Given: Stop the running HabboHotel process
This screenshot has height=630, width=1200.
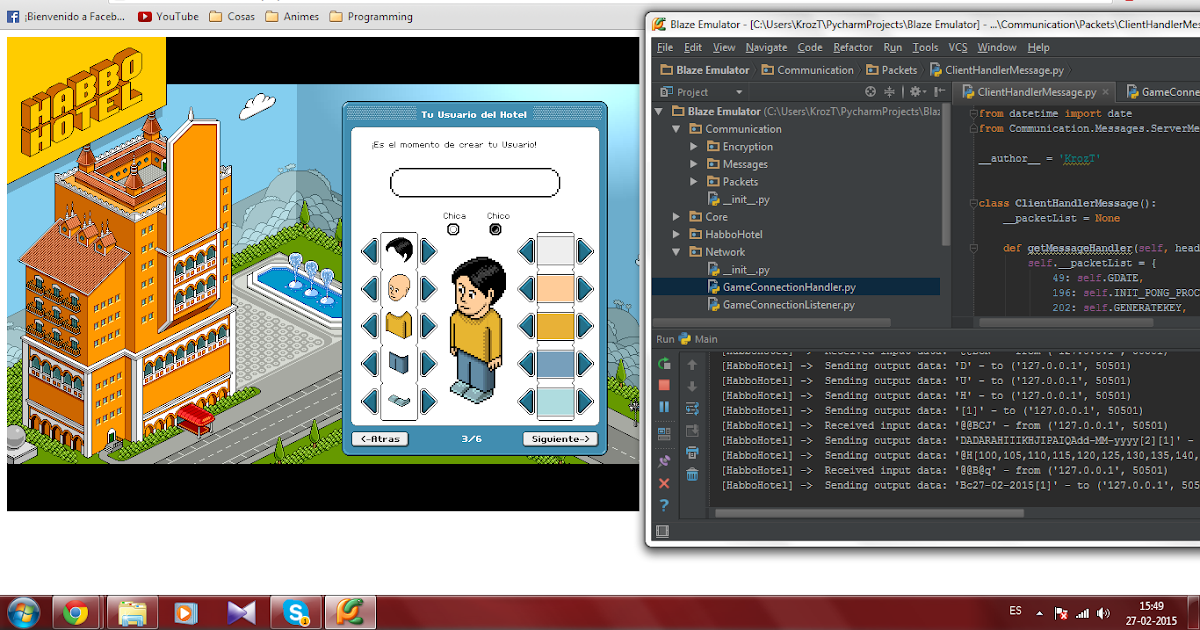Looking at the screenshot, I should click(663, 384).
